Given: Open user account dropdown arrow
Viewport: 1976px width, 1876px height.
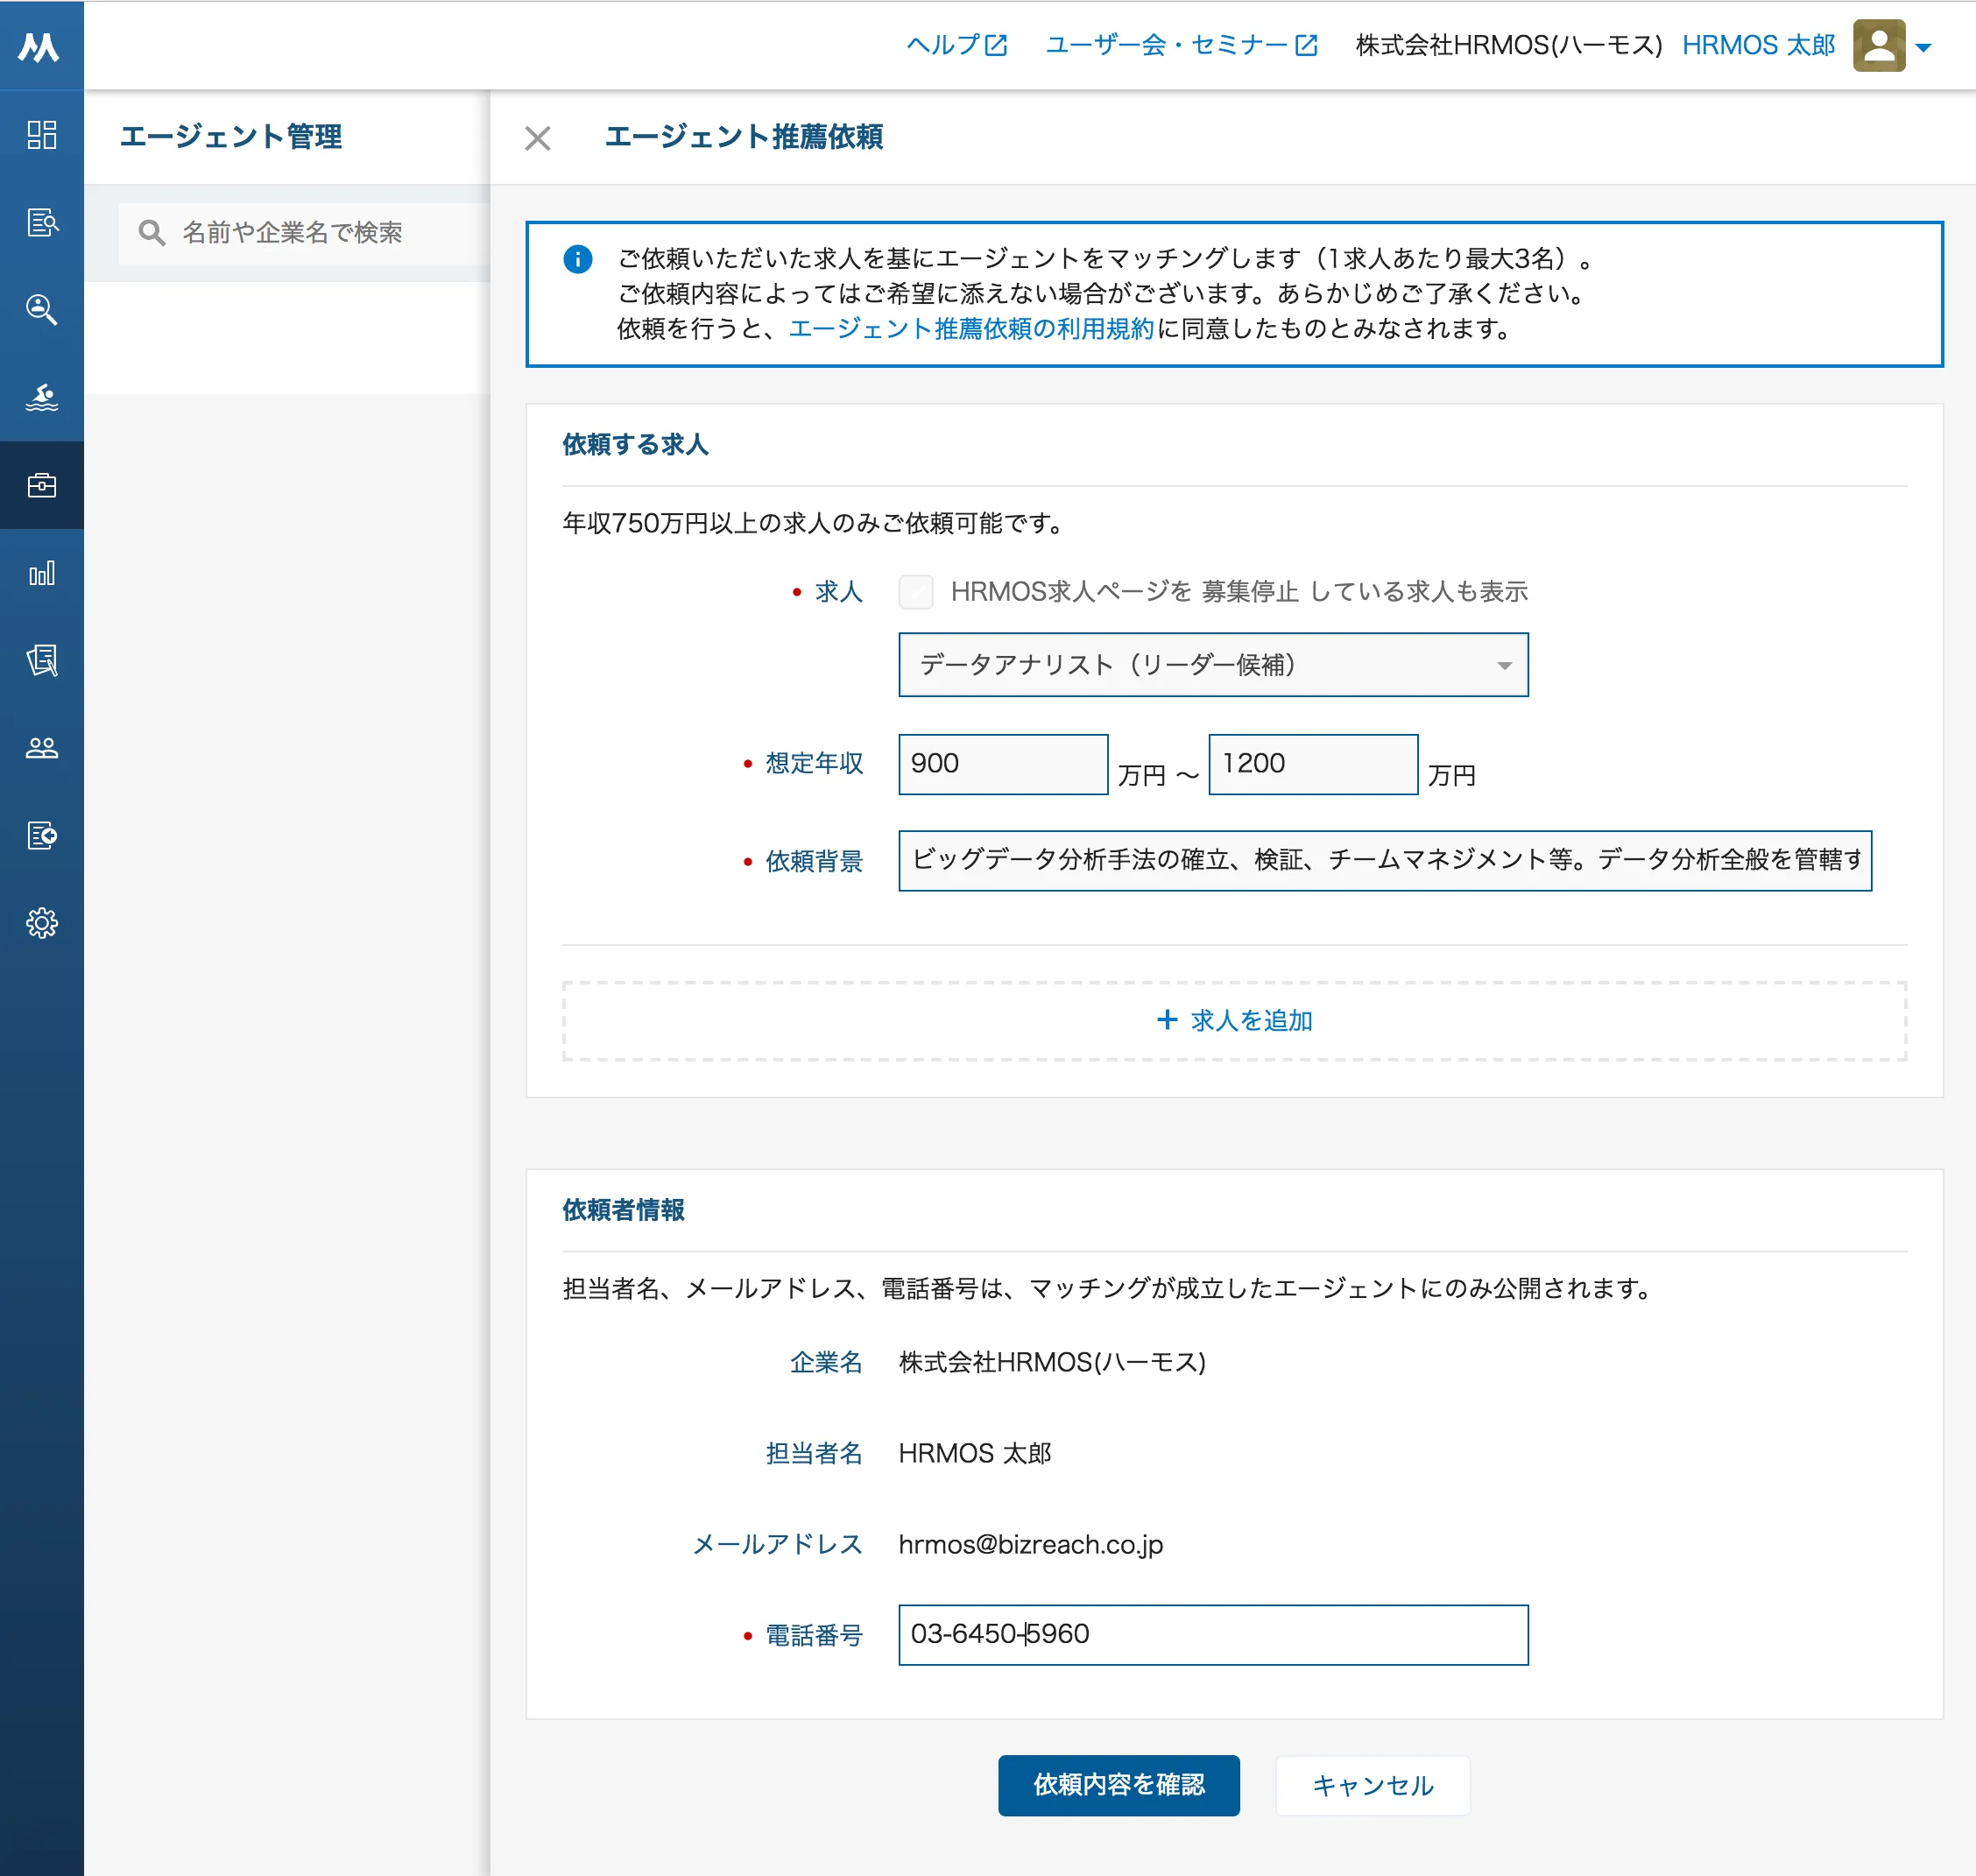Looking at the screenshot, I should point(1922,47).
